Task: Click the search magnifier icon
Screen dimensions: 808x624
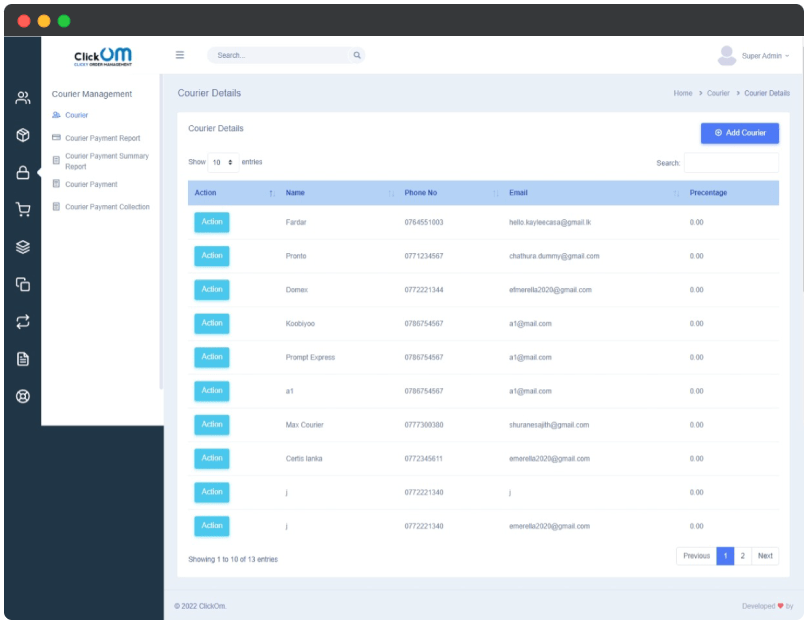Action: (x=357, y=55)
